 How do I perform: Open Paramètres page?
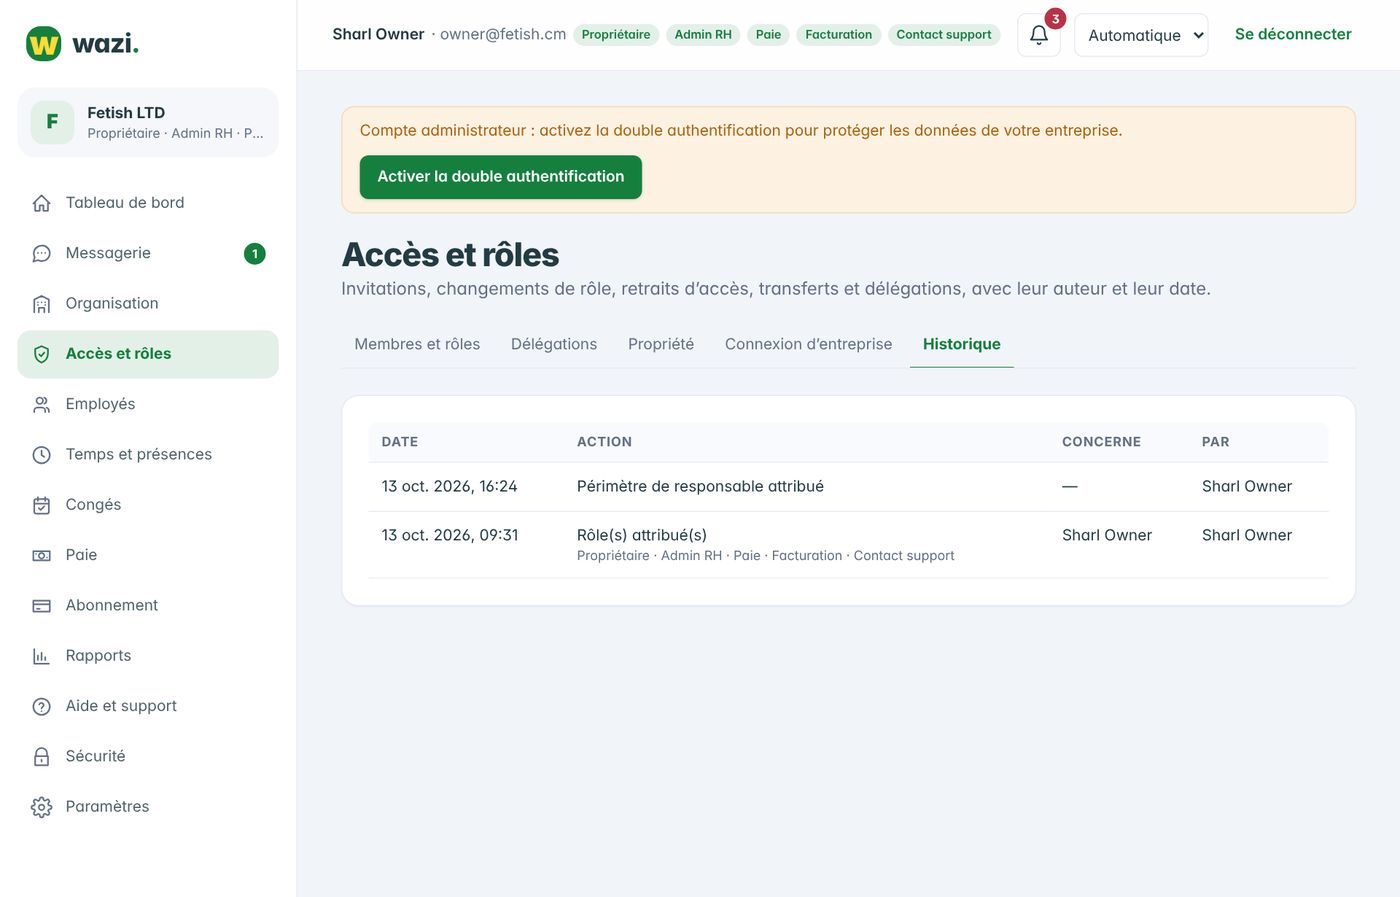(x=148, y=807)
